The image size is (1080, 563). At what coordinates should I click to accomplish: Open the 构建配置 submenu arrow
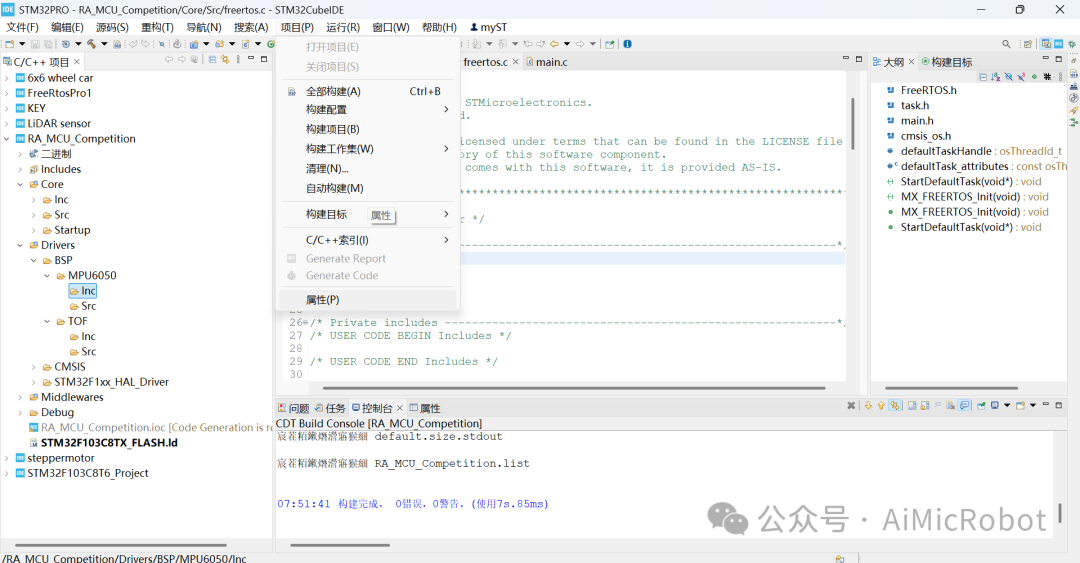(446, 110)
